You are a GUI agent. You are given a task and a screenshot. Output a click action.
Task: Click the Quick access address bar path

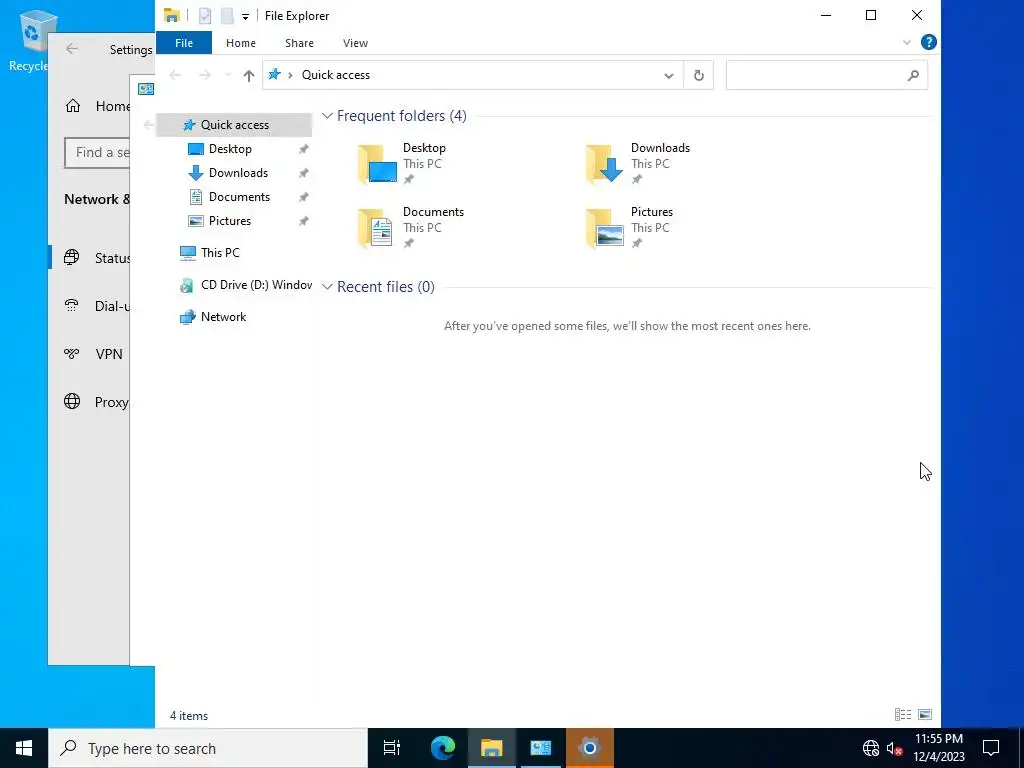[x=336, y=75]
